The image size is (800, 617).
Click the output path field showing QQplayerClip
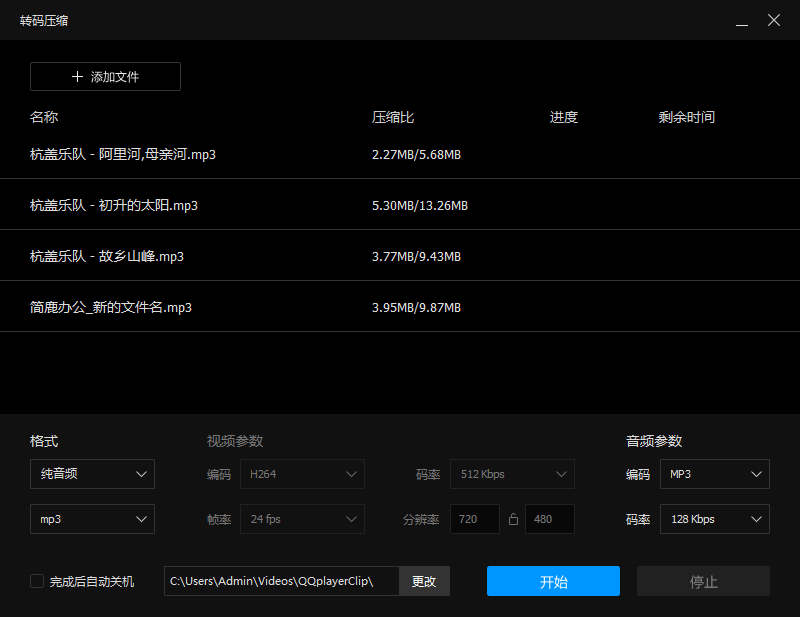(x=280, y=581)
